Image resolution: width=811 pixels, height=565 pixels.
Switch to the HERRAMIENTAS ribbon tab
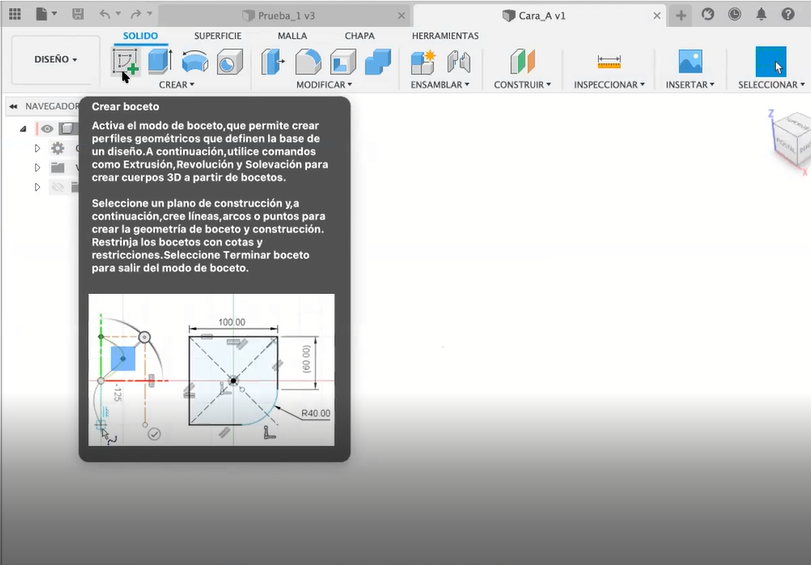tap(445, 36)
